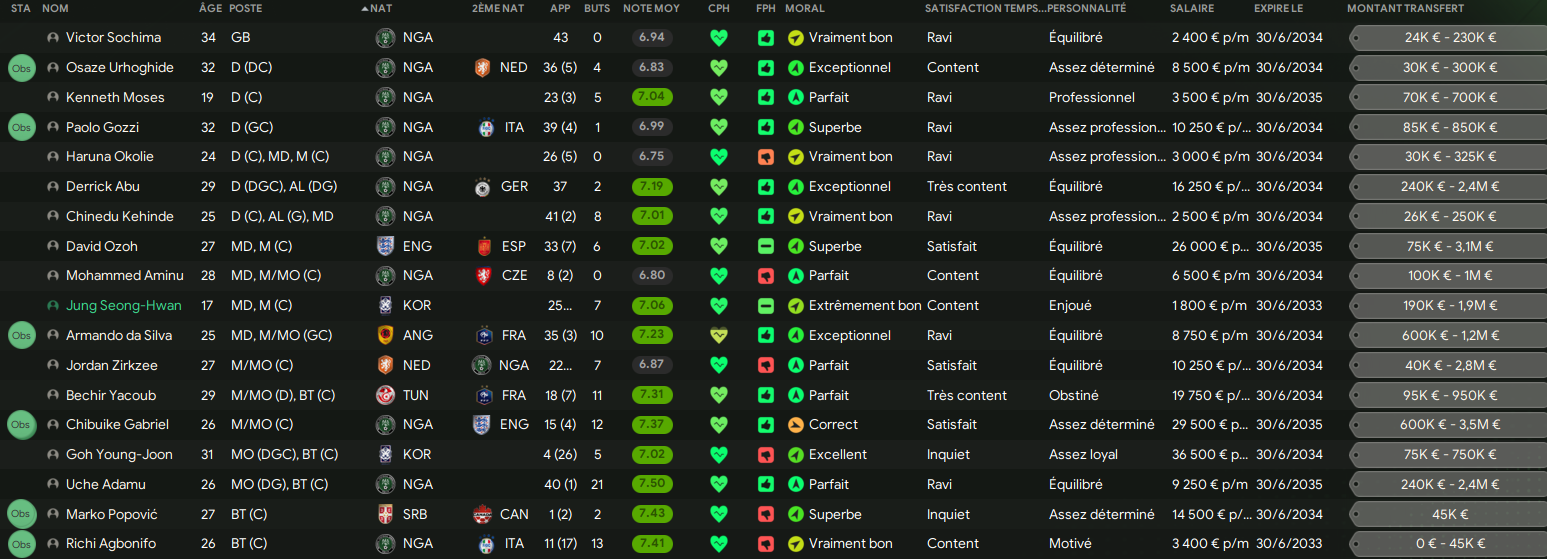Click Osaze Urhoghide's Netherlands second-nationality flag
1547x559 pixels.
click(x=484, y=68)
